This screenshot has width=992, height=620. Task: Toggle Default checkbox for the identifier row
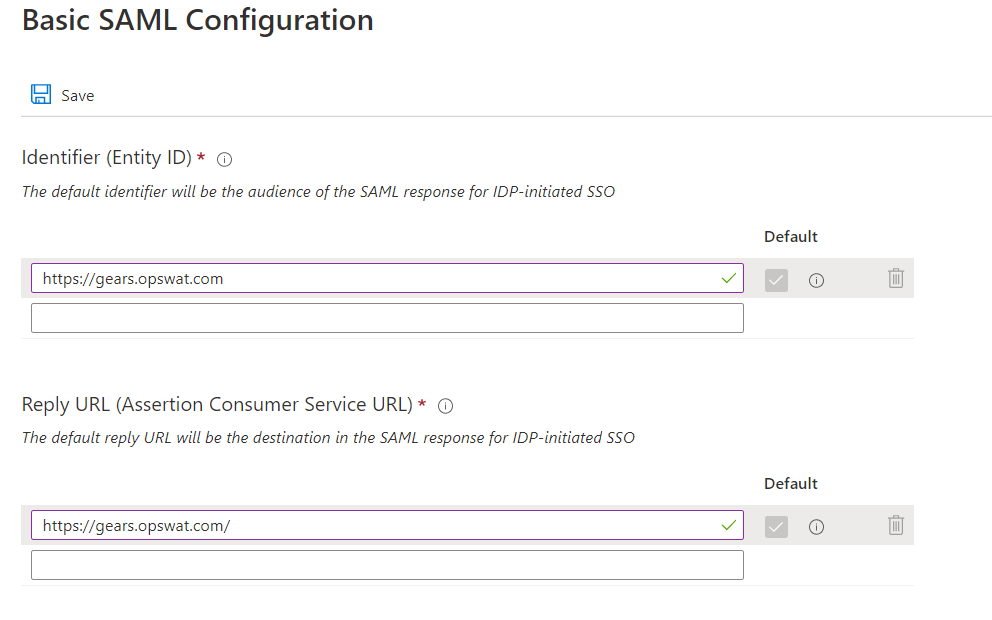776,280
